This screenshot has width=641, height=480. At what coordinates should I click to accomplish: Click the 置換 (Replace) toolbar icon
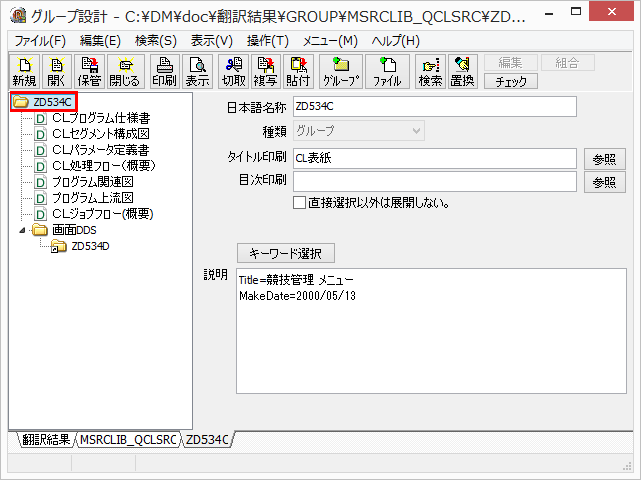point(462,72)
